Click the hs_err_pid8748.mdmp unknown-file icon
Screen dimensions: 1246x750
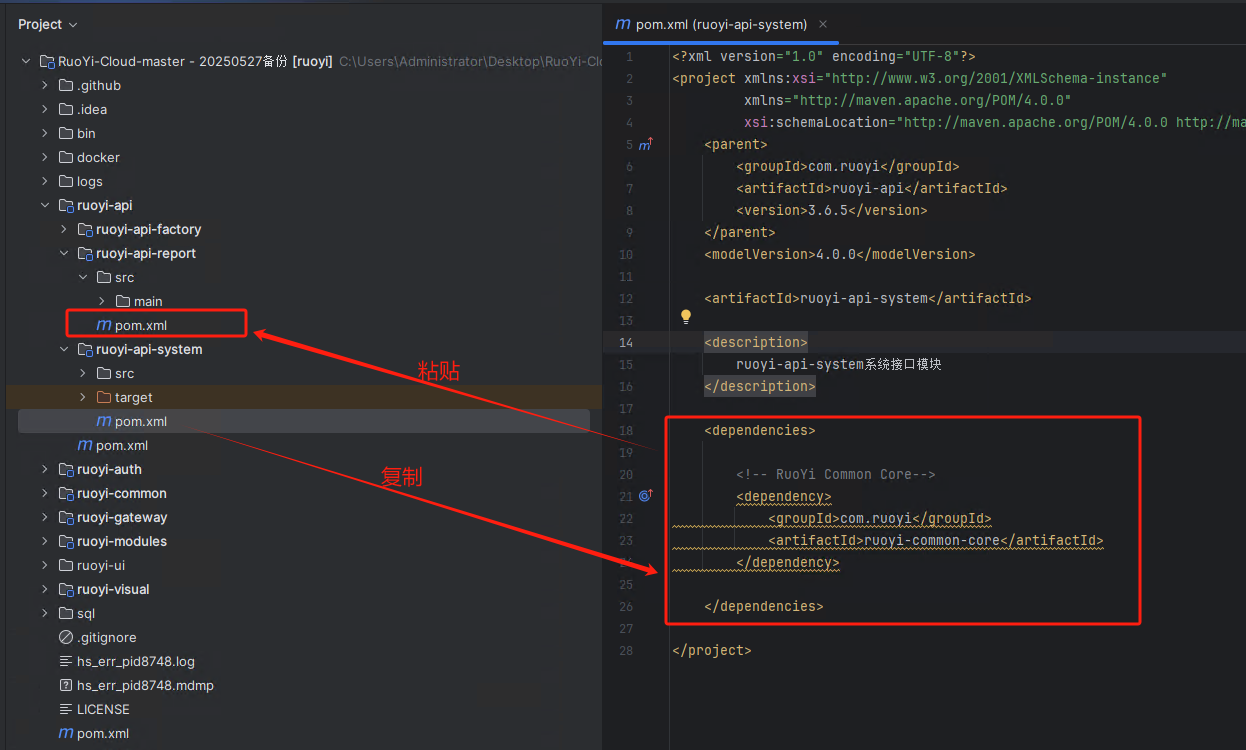pos(66,685)
